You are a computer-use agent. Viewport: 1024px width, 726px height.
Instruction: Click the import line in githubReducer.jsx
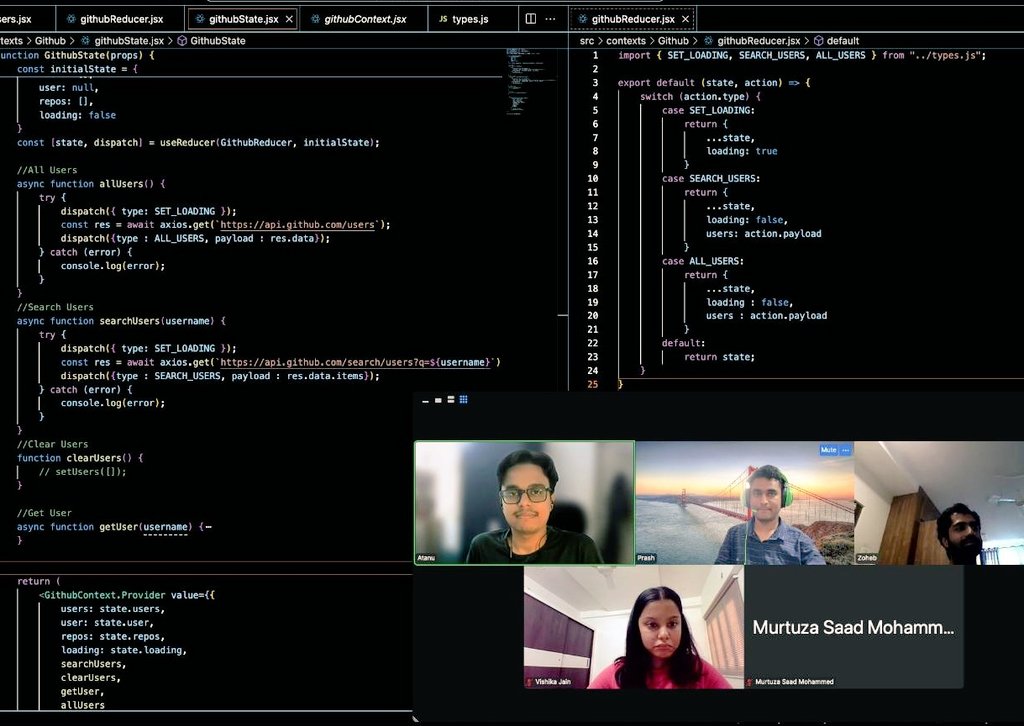802,55
